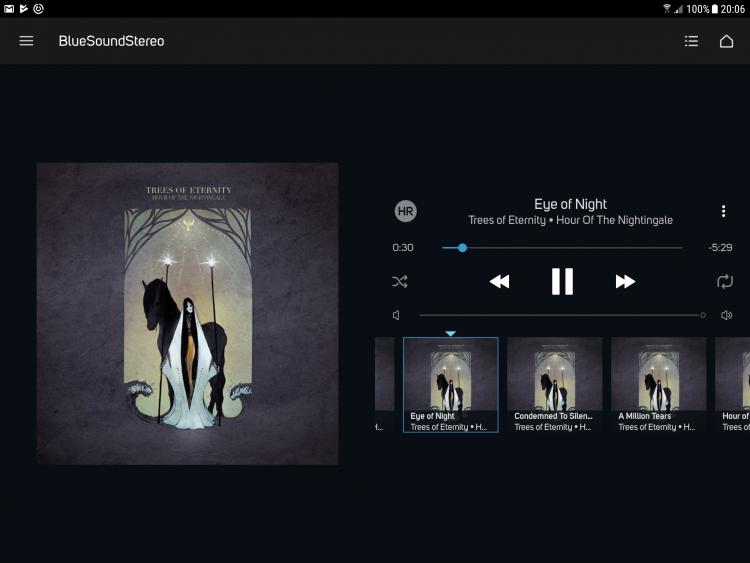
Task: Open the play store notification icon
Action: (x=23, y=9)
